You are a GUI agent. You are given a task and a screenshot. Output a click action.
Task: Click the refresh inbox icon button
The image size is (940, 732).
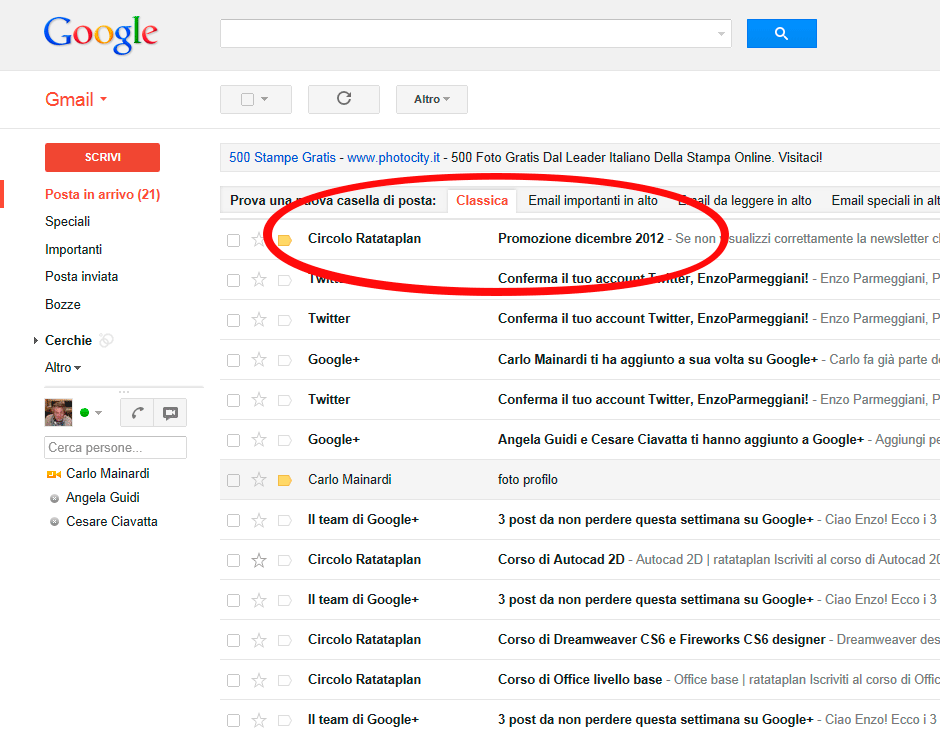[344, 99]
